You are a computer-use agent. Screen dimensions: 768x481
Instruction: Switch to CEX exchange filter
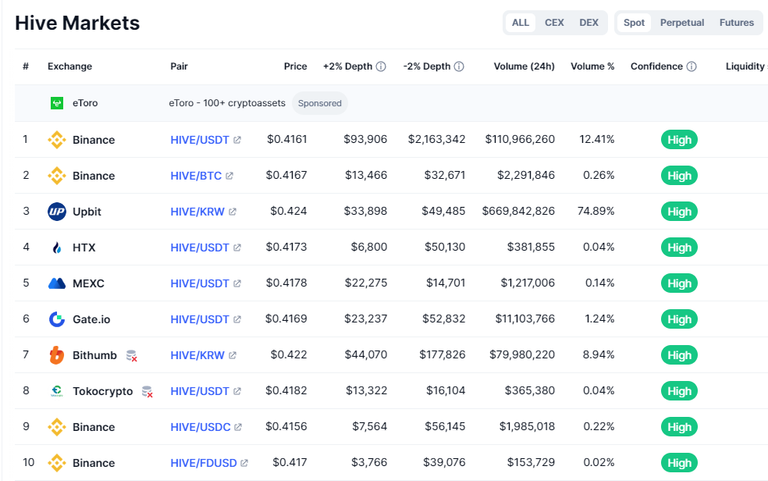(554, 23)
